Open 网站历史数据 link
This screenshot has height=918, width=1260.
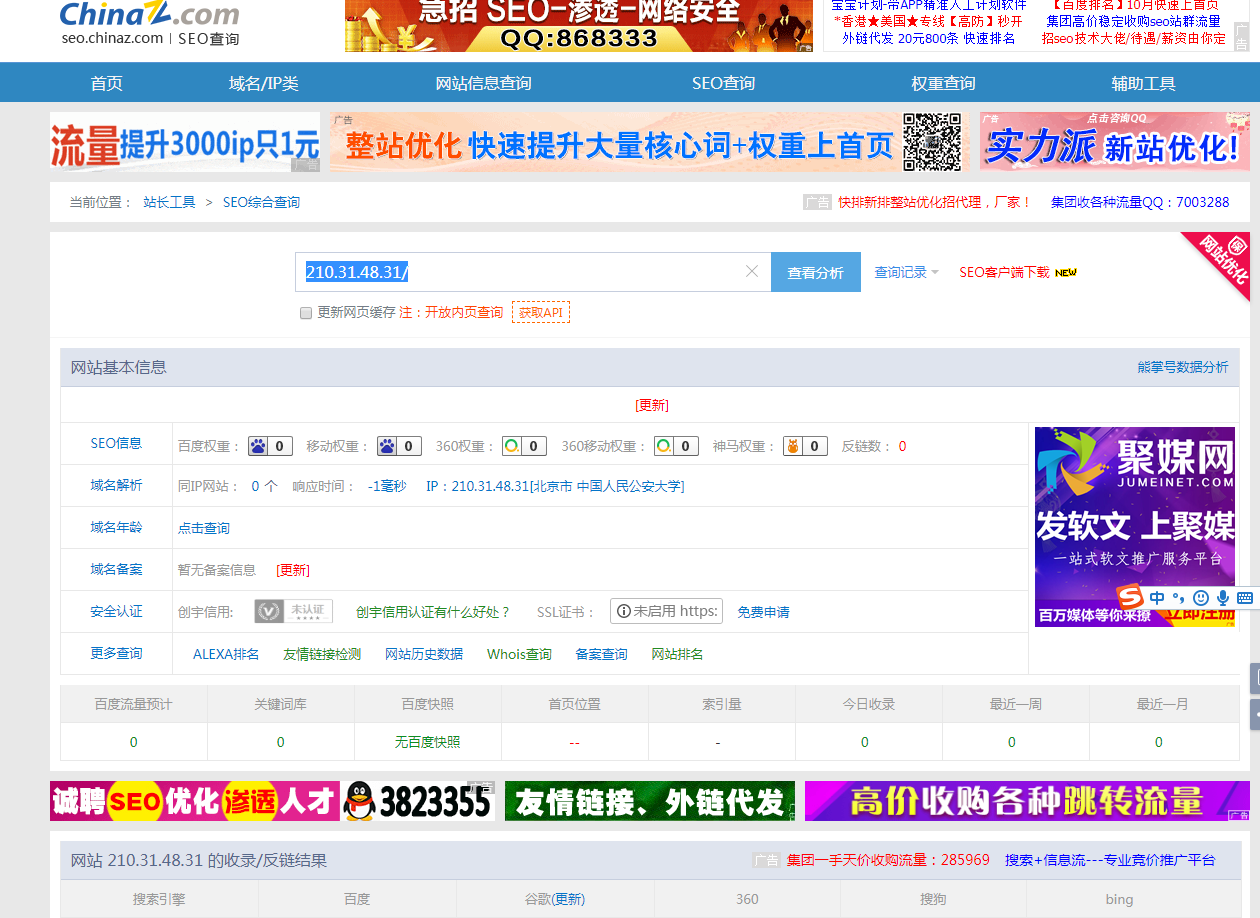pyautogui.click(x=424, y=654)
